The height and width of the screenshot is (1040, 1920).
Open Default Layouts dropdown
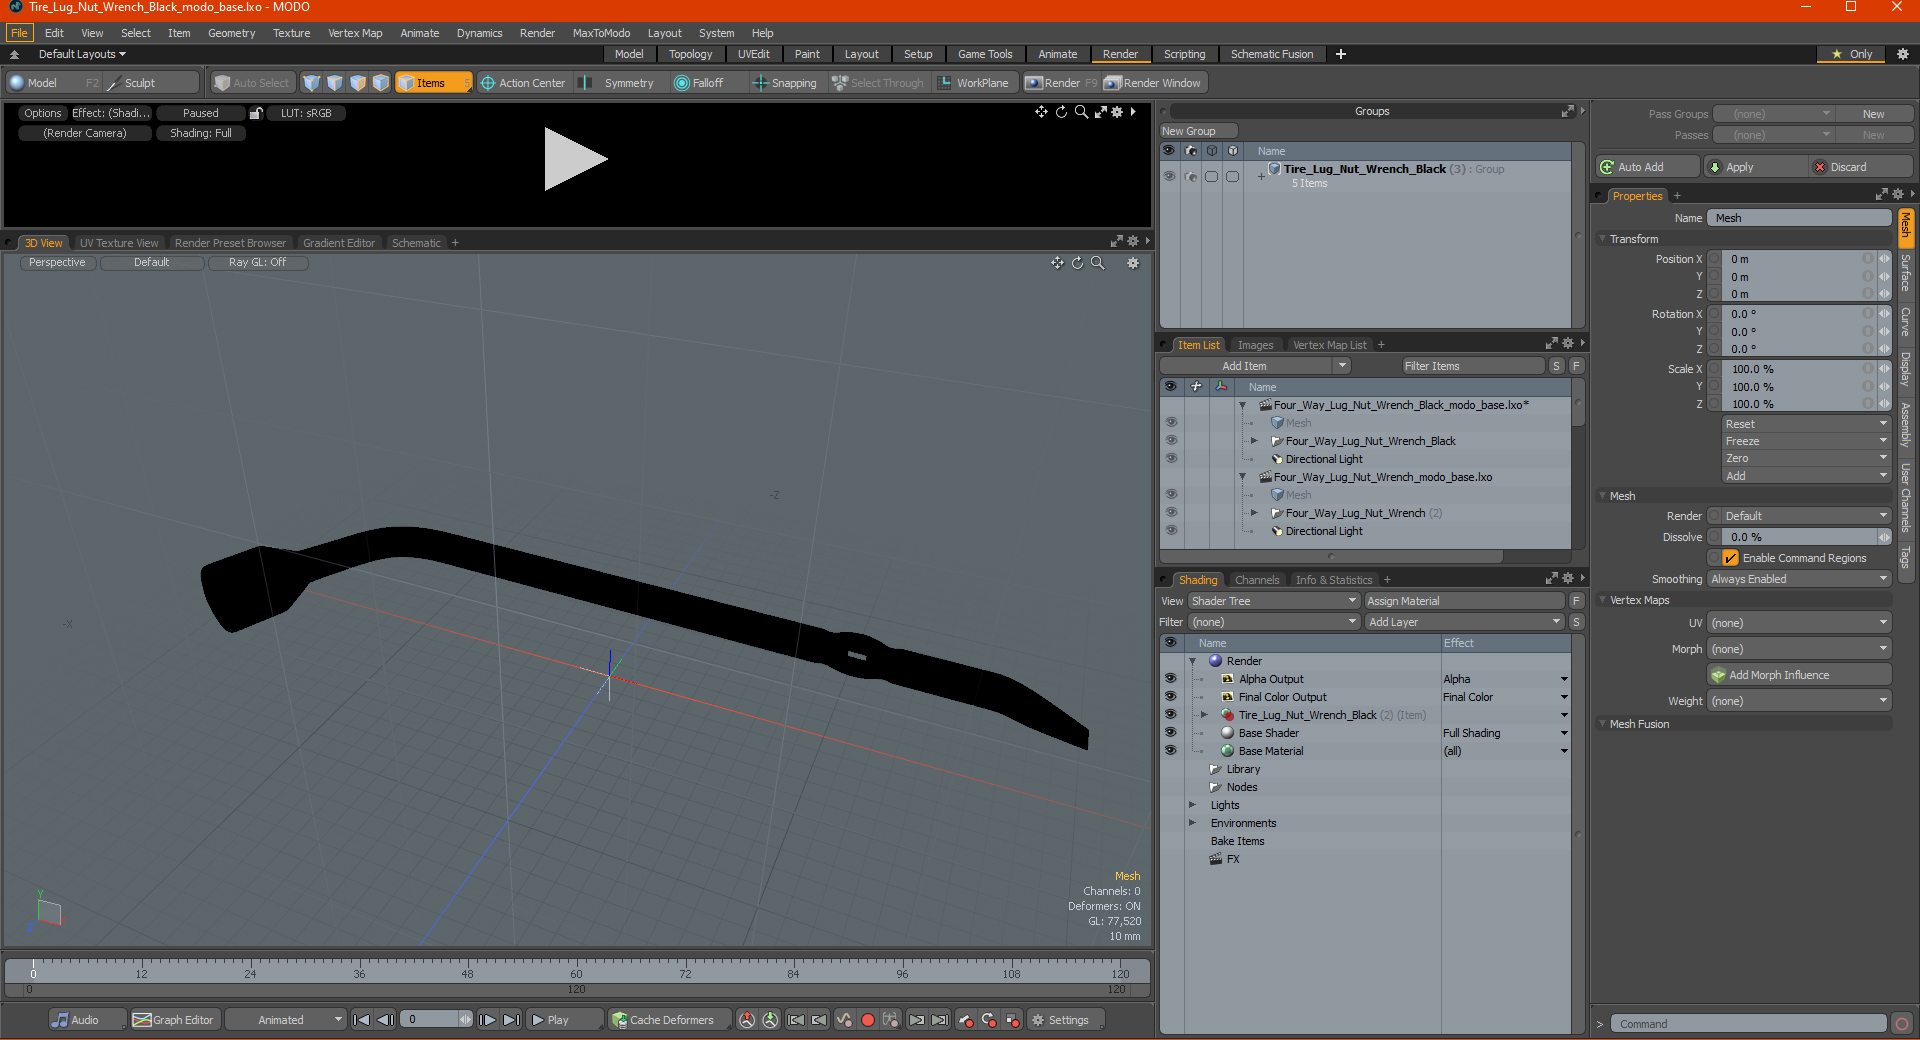click(x=82, y=54)
